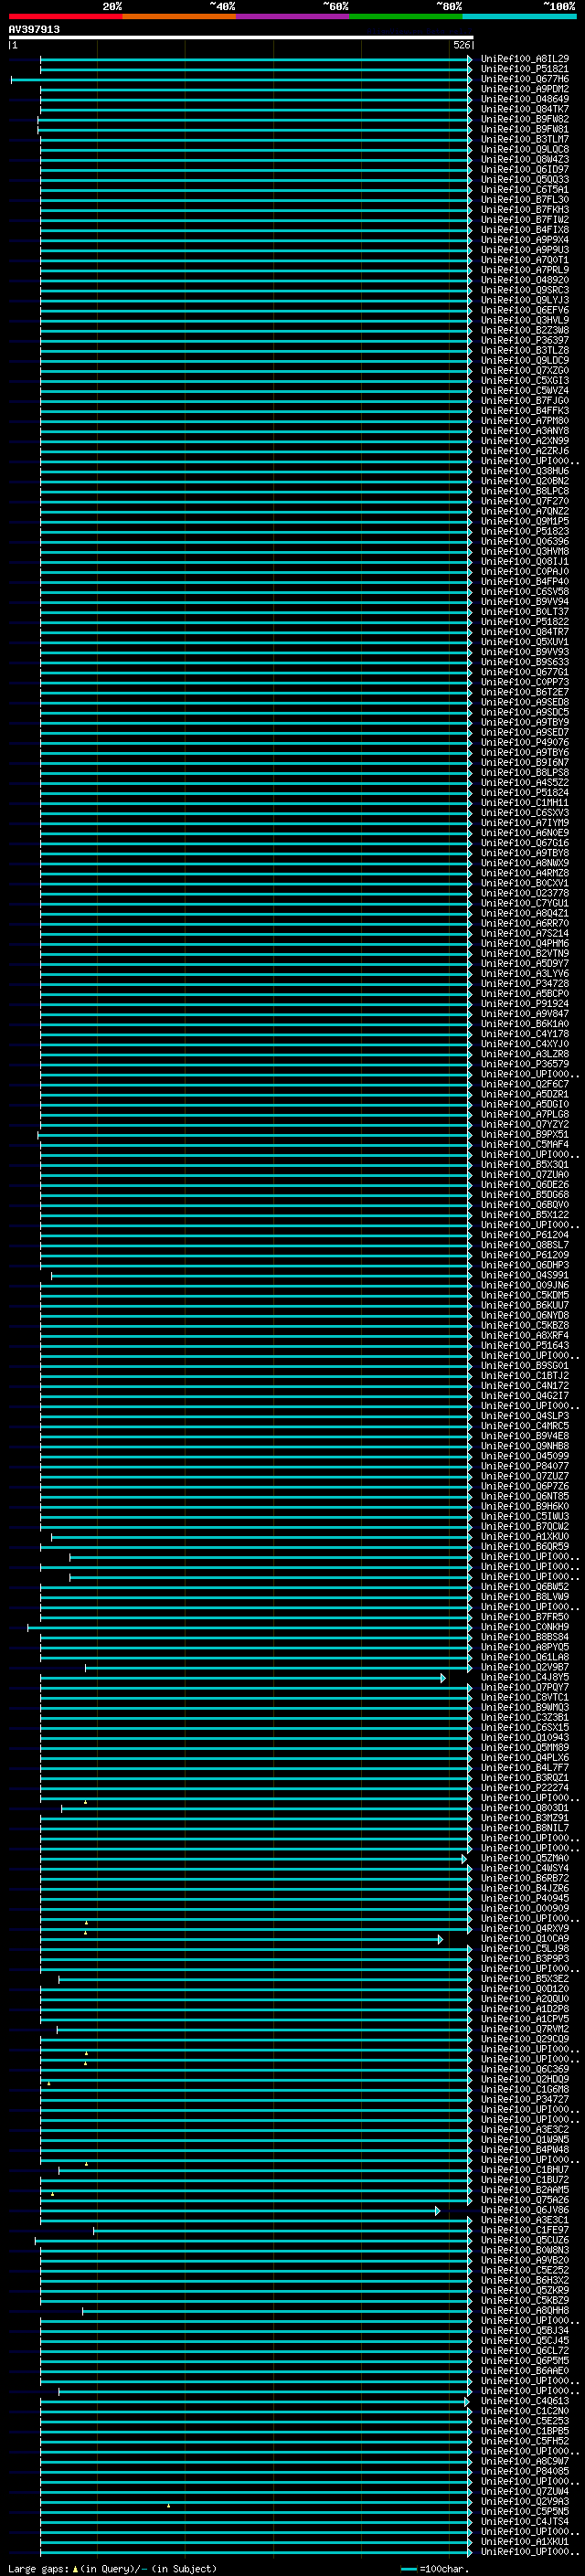Select the UniRef100_P22274 label
The image size is (585, 2576).
click(x=525, y=1787)
